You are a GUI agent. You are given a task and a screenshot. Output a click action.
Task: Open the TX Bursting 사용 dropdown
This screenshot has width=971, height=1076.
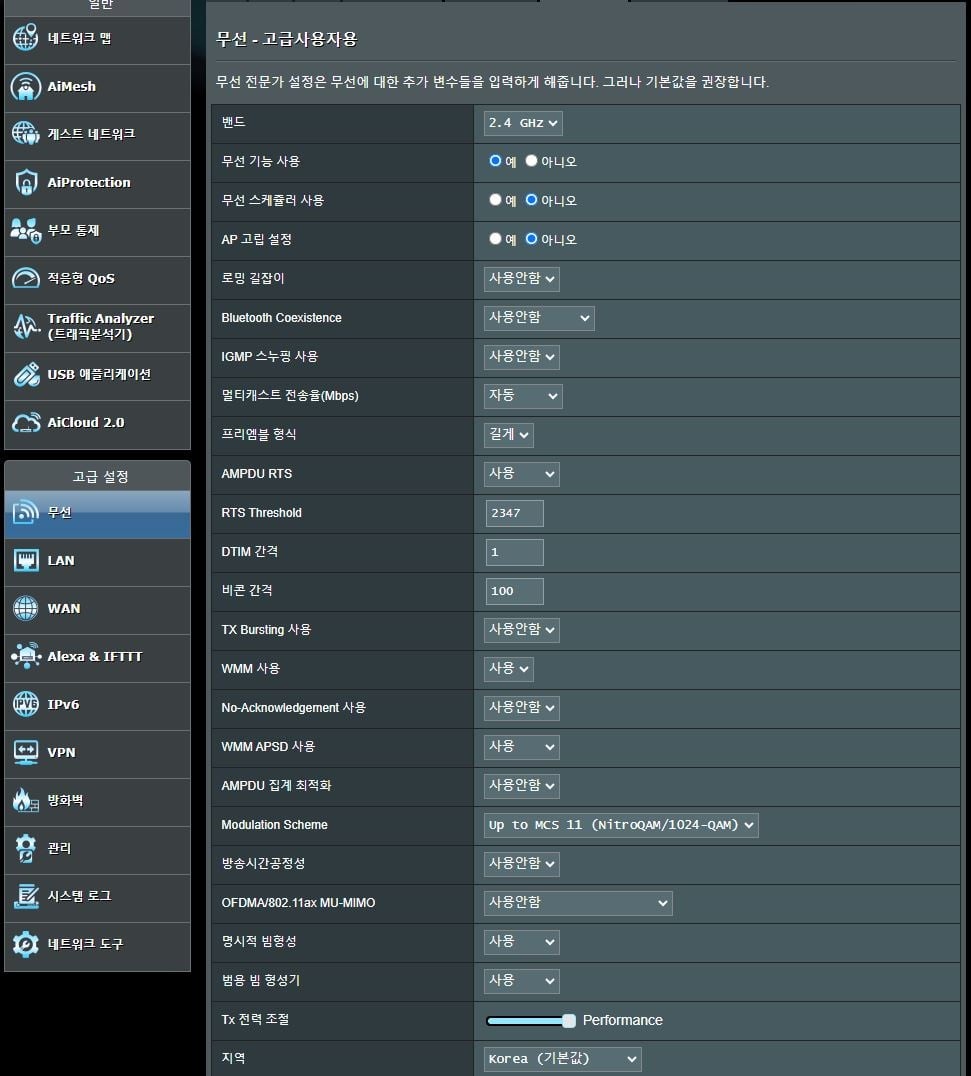[x=522, y=630]
